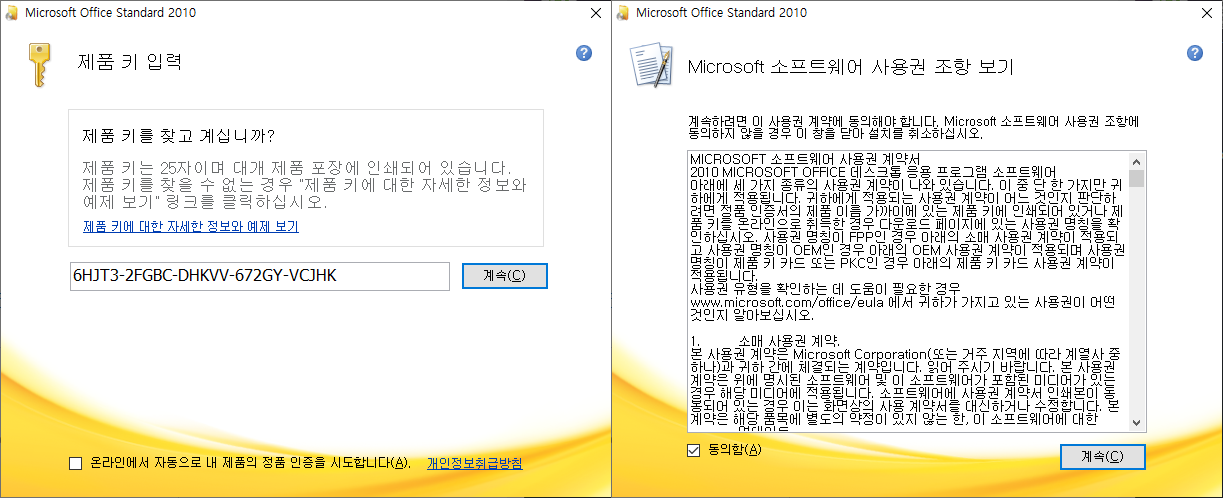The height and width of the screenshot is (498, 1224).
Task: Click the golden key icon beside 제품 키 입력
Action: [40, 64]
